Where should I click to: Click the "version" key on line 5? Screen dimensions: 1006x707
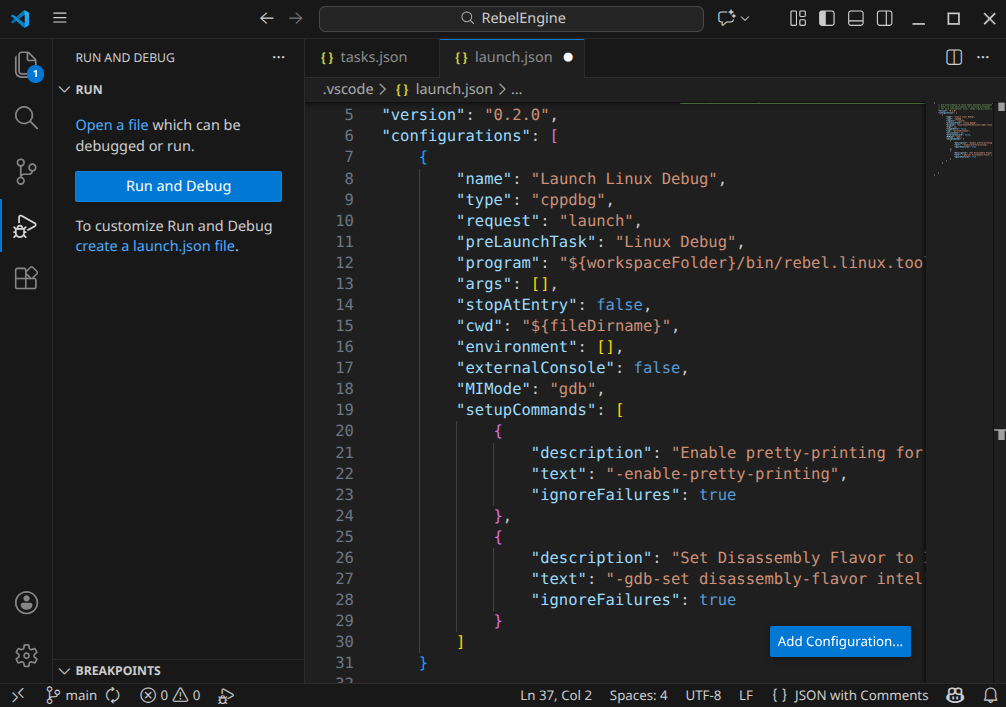coord(423,115)
